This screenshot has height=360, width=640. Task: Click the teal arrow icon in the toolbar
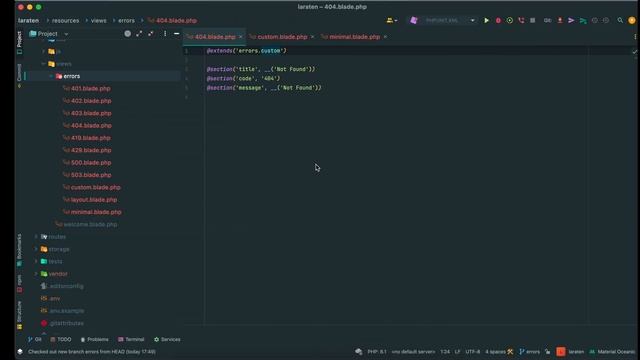(x=583, y=20)
